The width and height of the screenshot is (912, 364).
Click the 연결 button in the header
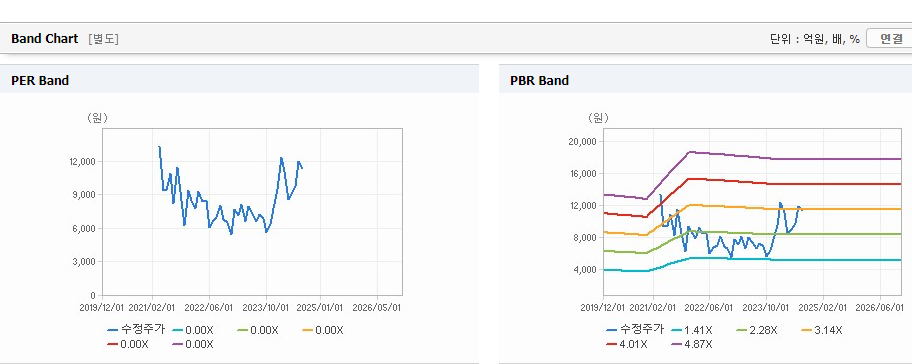click(x=891, y=39)
